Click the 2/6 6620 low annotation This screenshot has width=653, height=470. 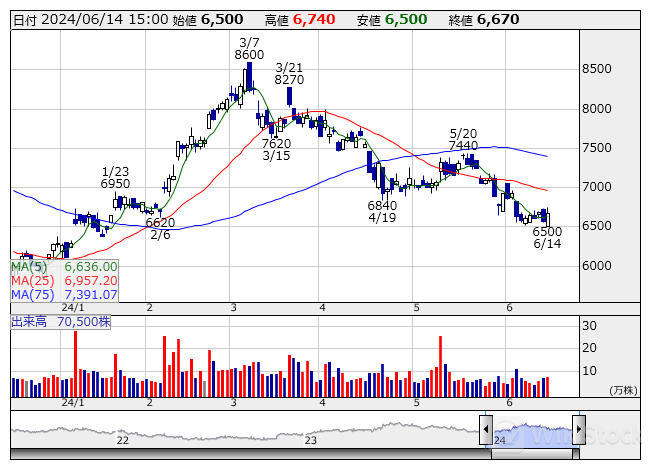click(x=160, y=228)
